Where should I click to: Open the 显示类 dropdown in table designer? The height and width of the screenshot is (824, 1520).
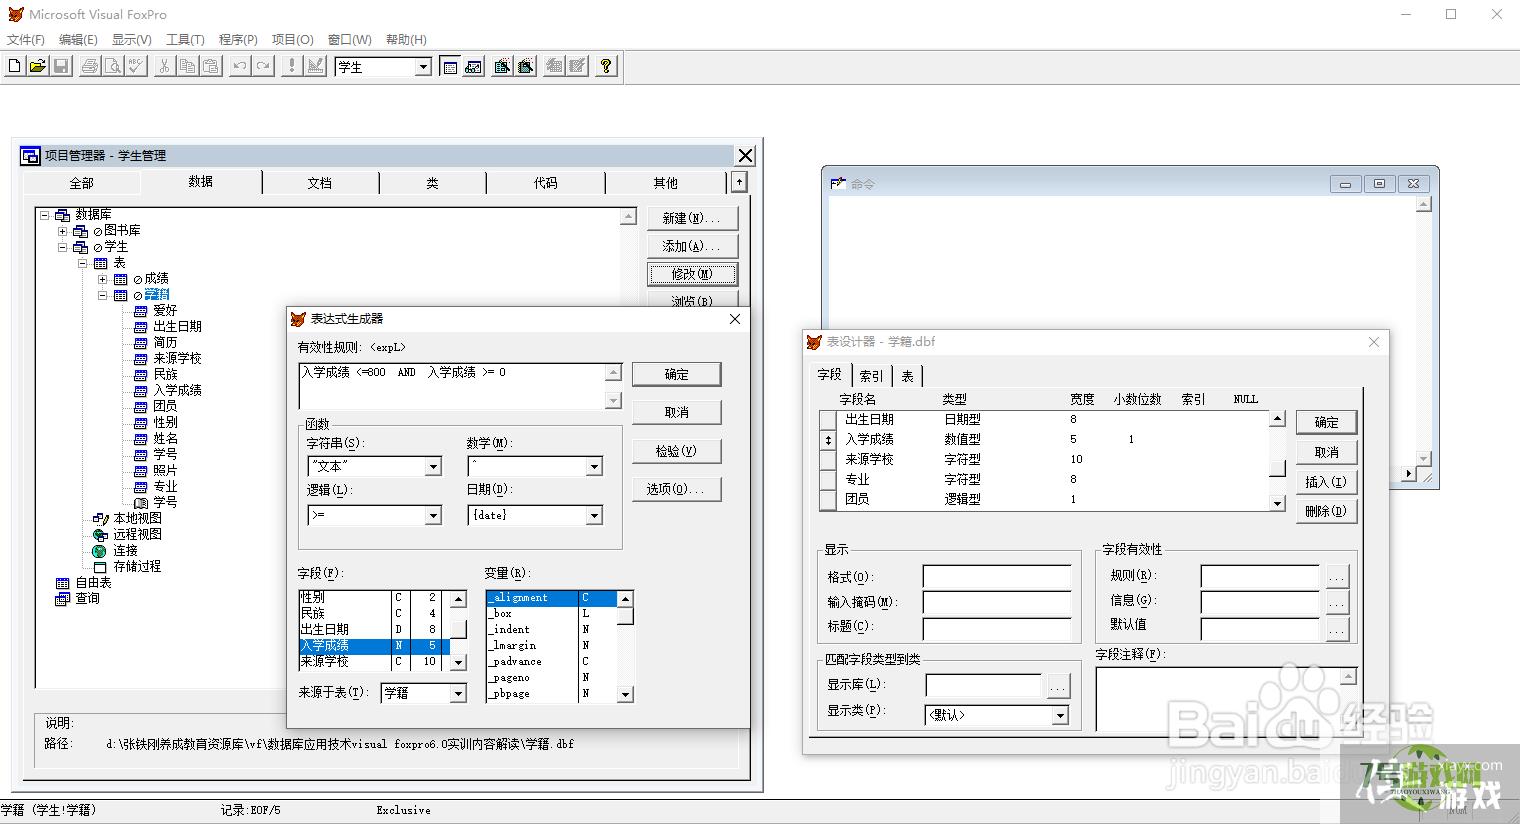[1060, 716]
